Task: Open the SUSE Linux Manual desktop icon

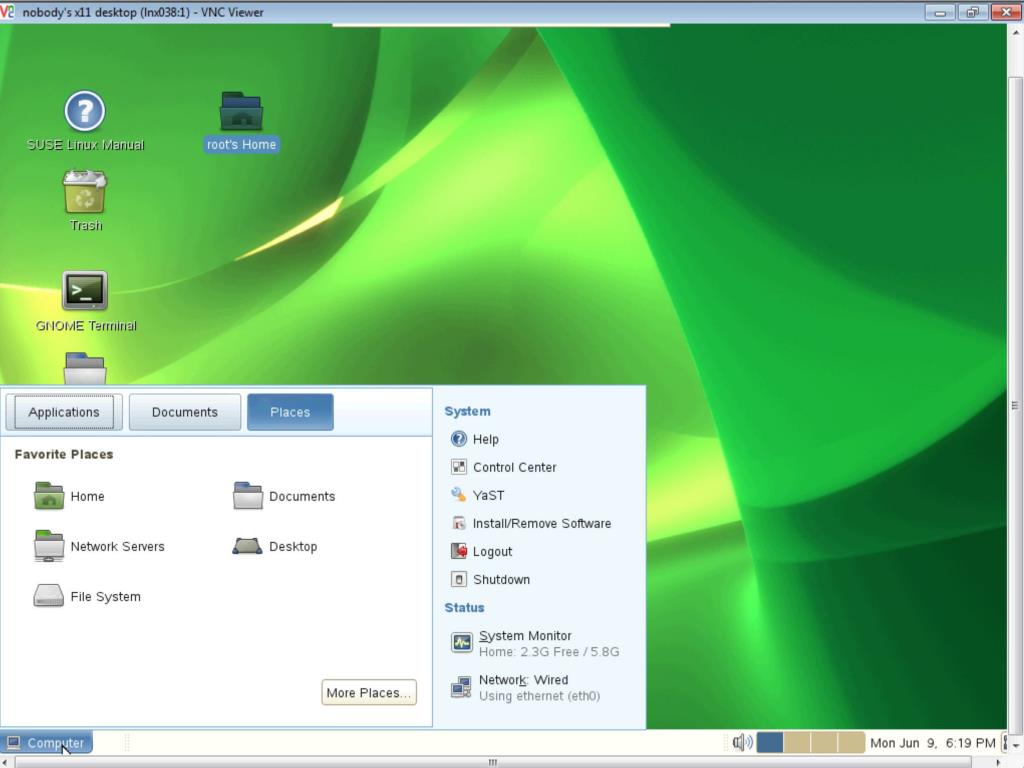Action: pyautogui.click(x=85, y=121)
